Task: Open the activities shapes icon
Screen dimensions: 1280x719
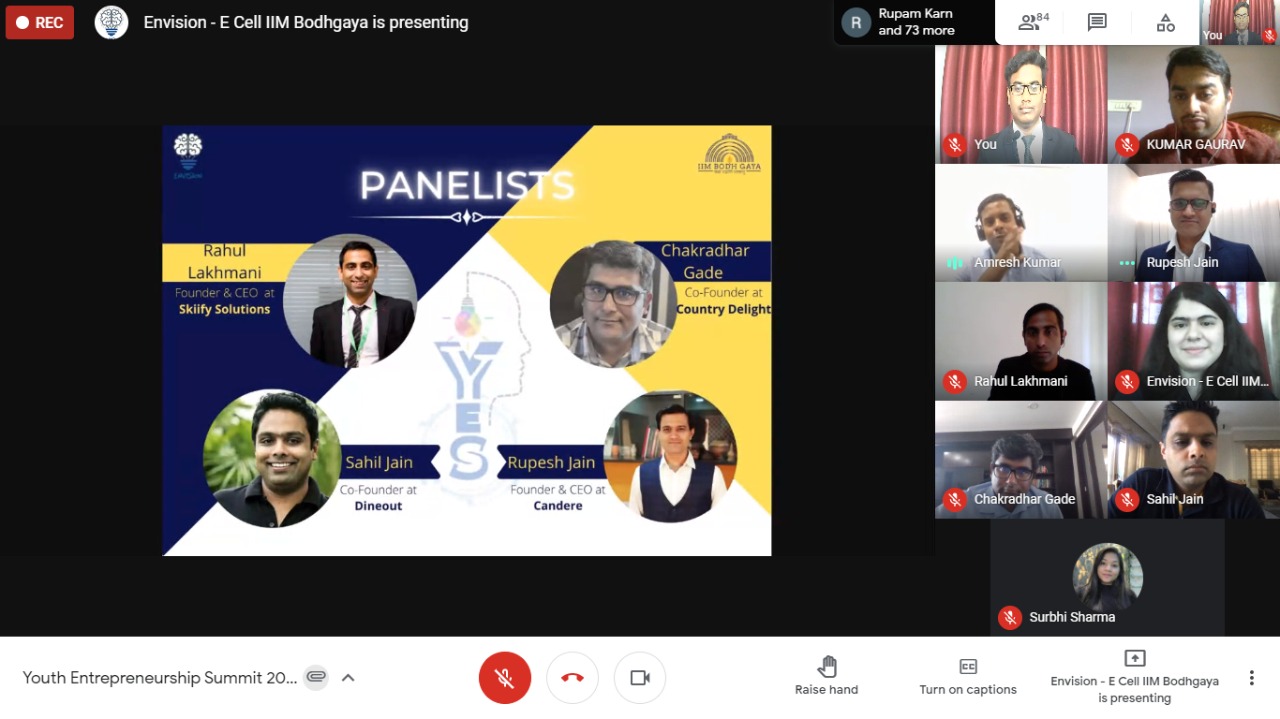Action: point(1165,22)
